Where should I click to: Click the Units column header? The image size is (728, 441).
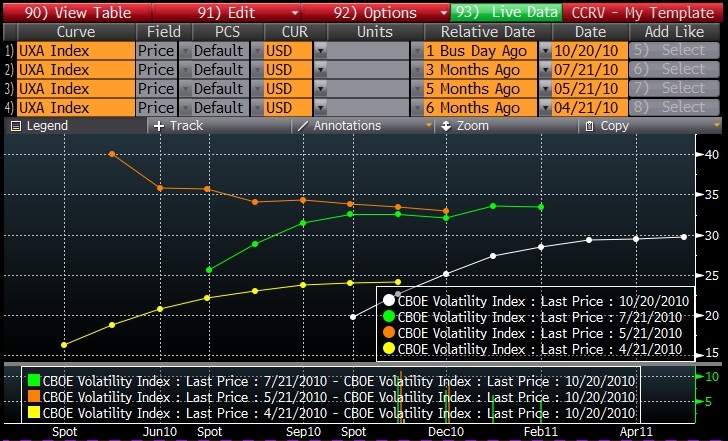click(x=375, y=32)
